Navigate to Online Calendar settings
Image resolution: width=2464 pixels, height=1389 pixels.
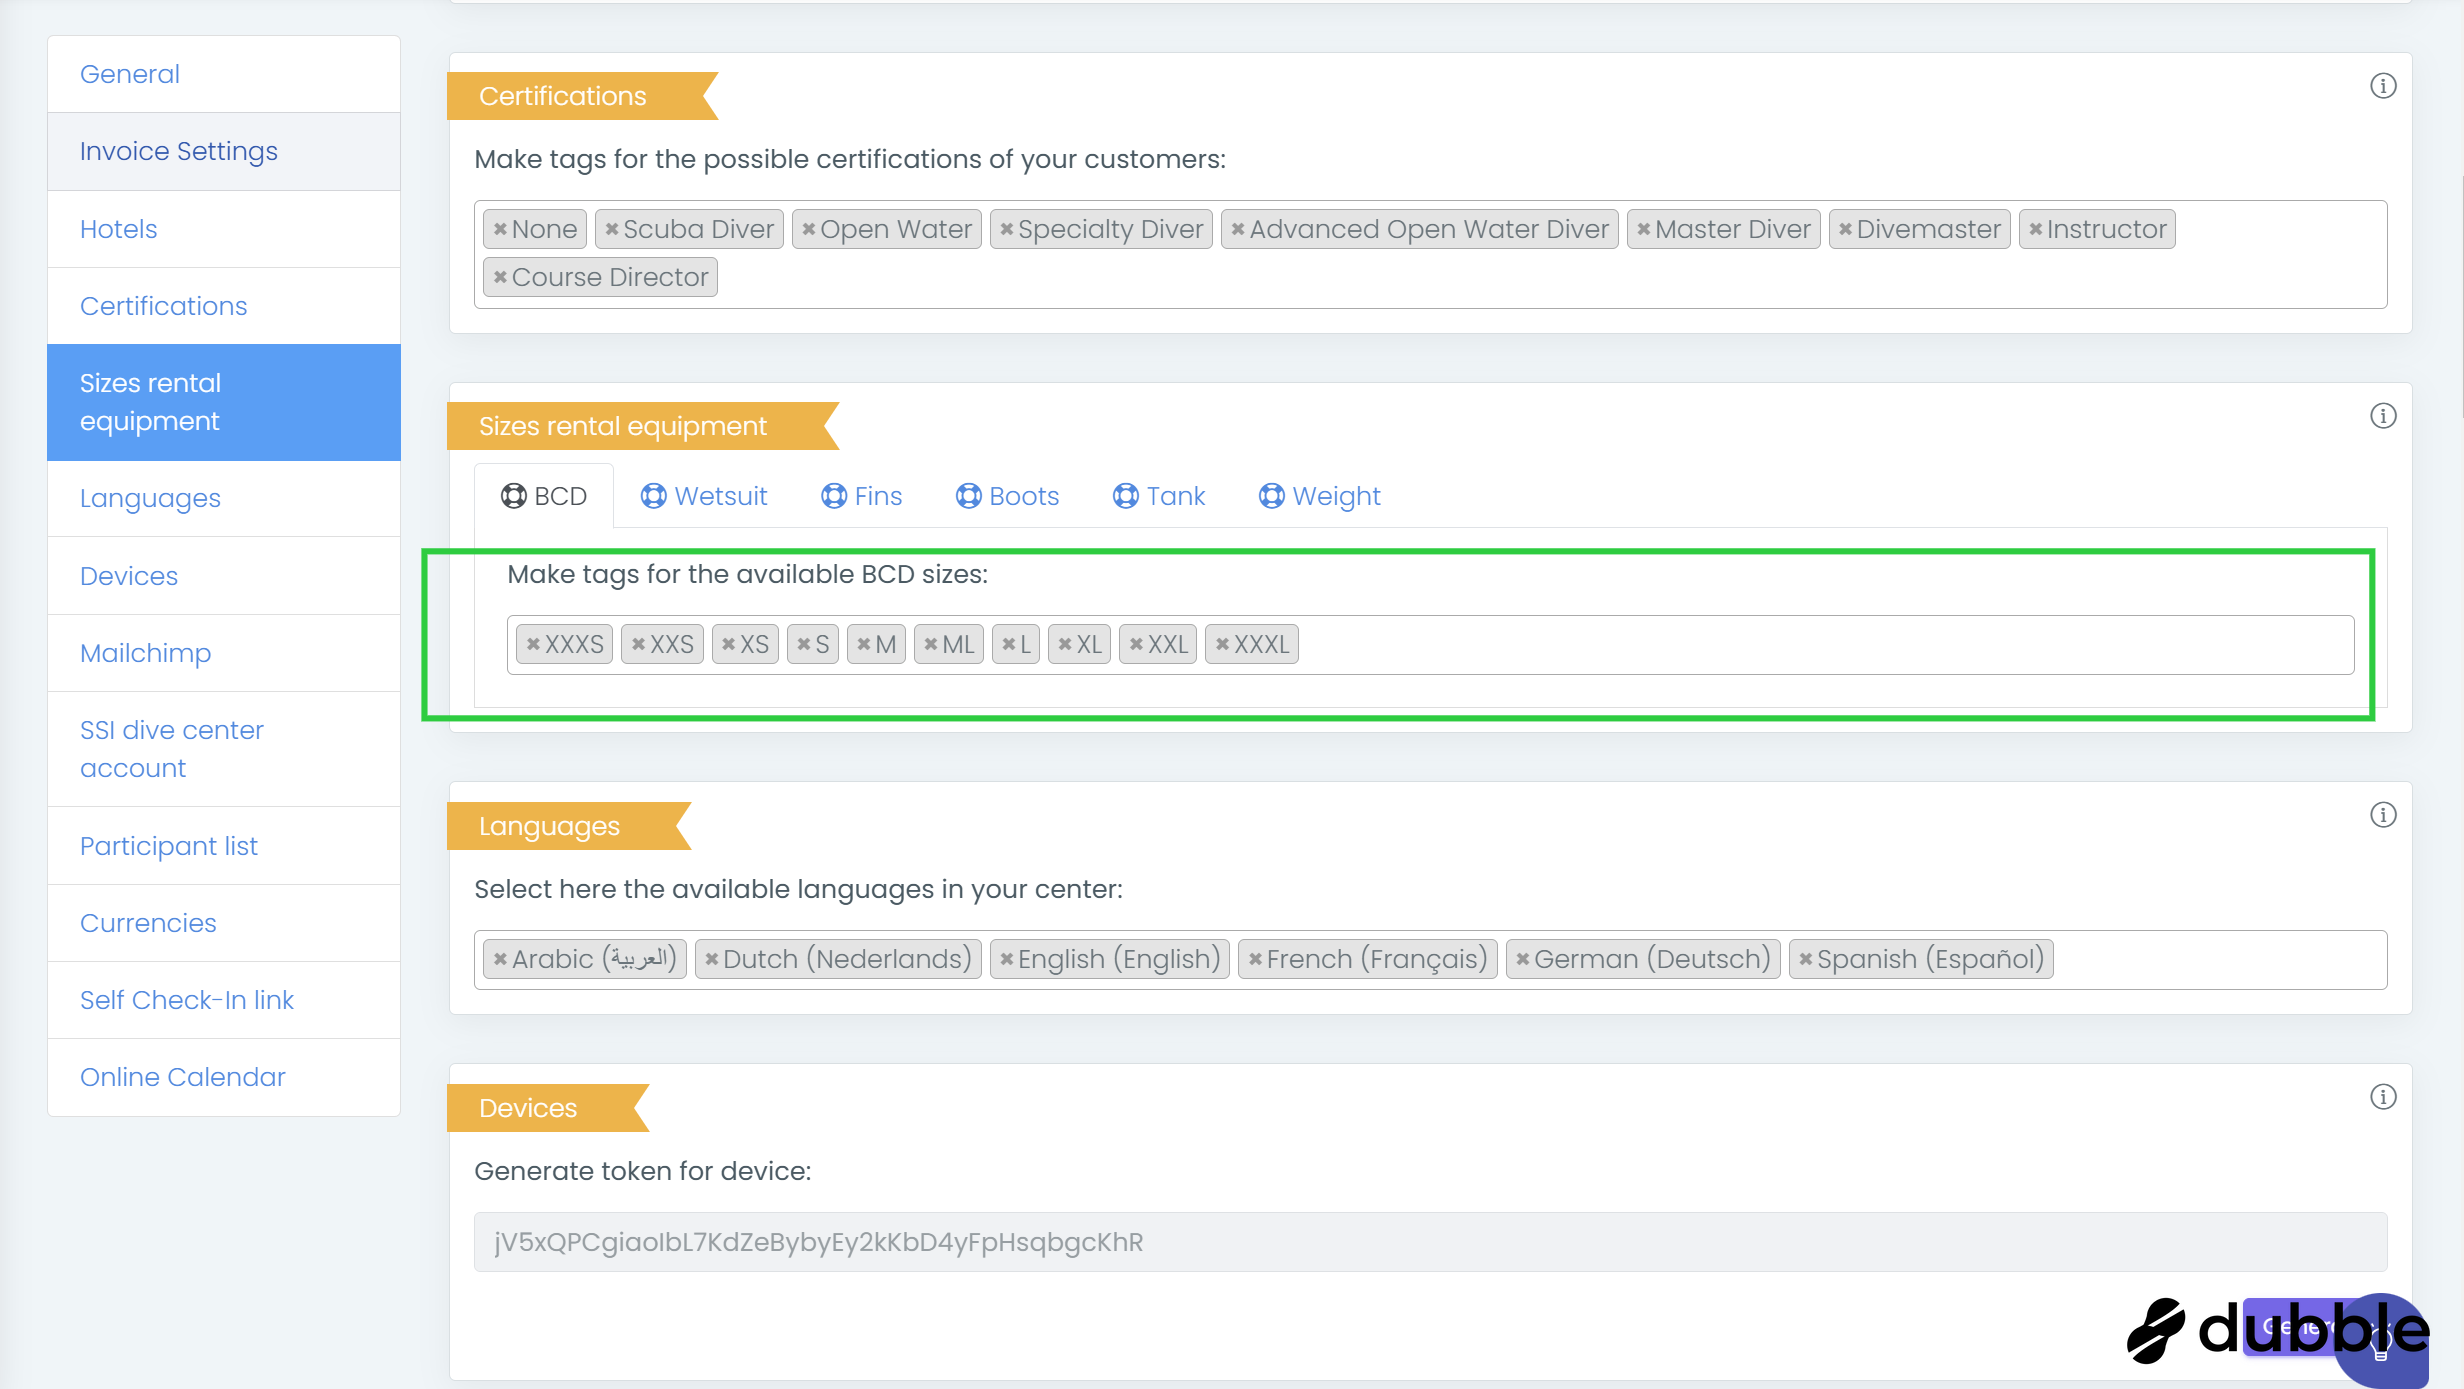[x=183, y=1077]
